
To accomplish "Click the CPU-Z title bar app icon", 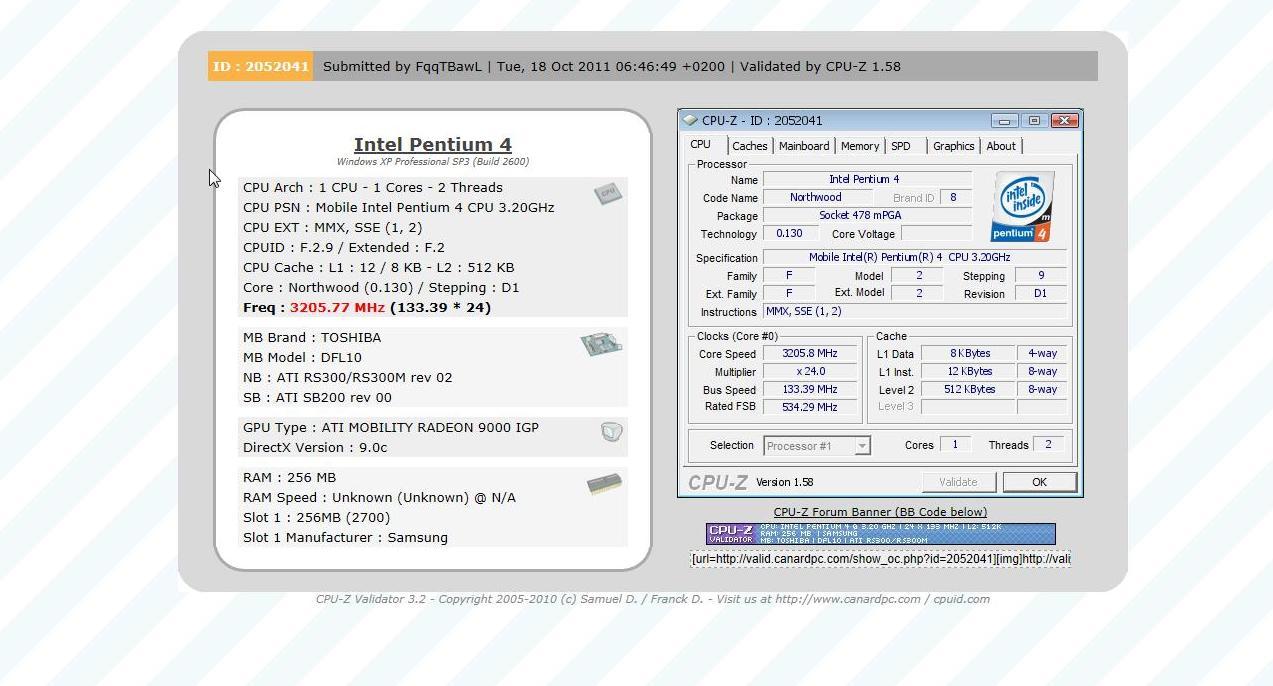I will 690,120.
